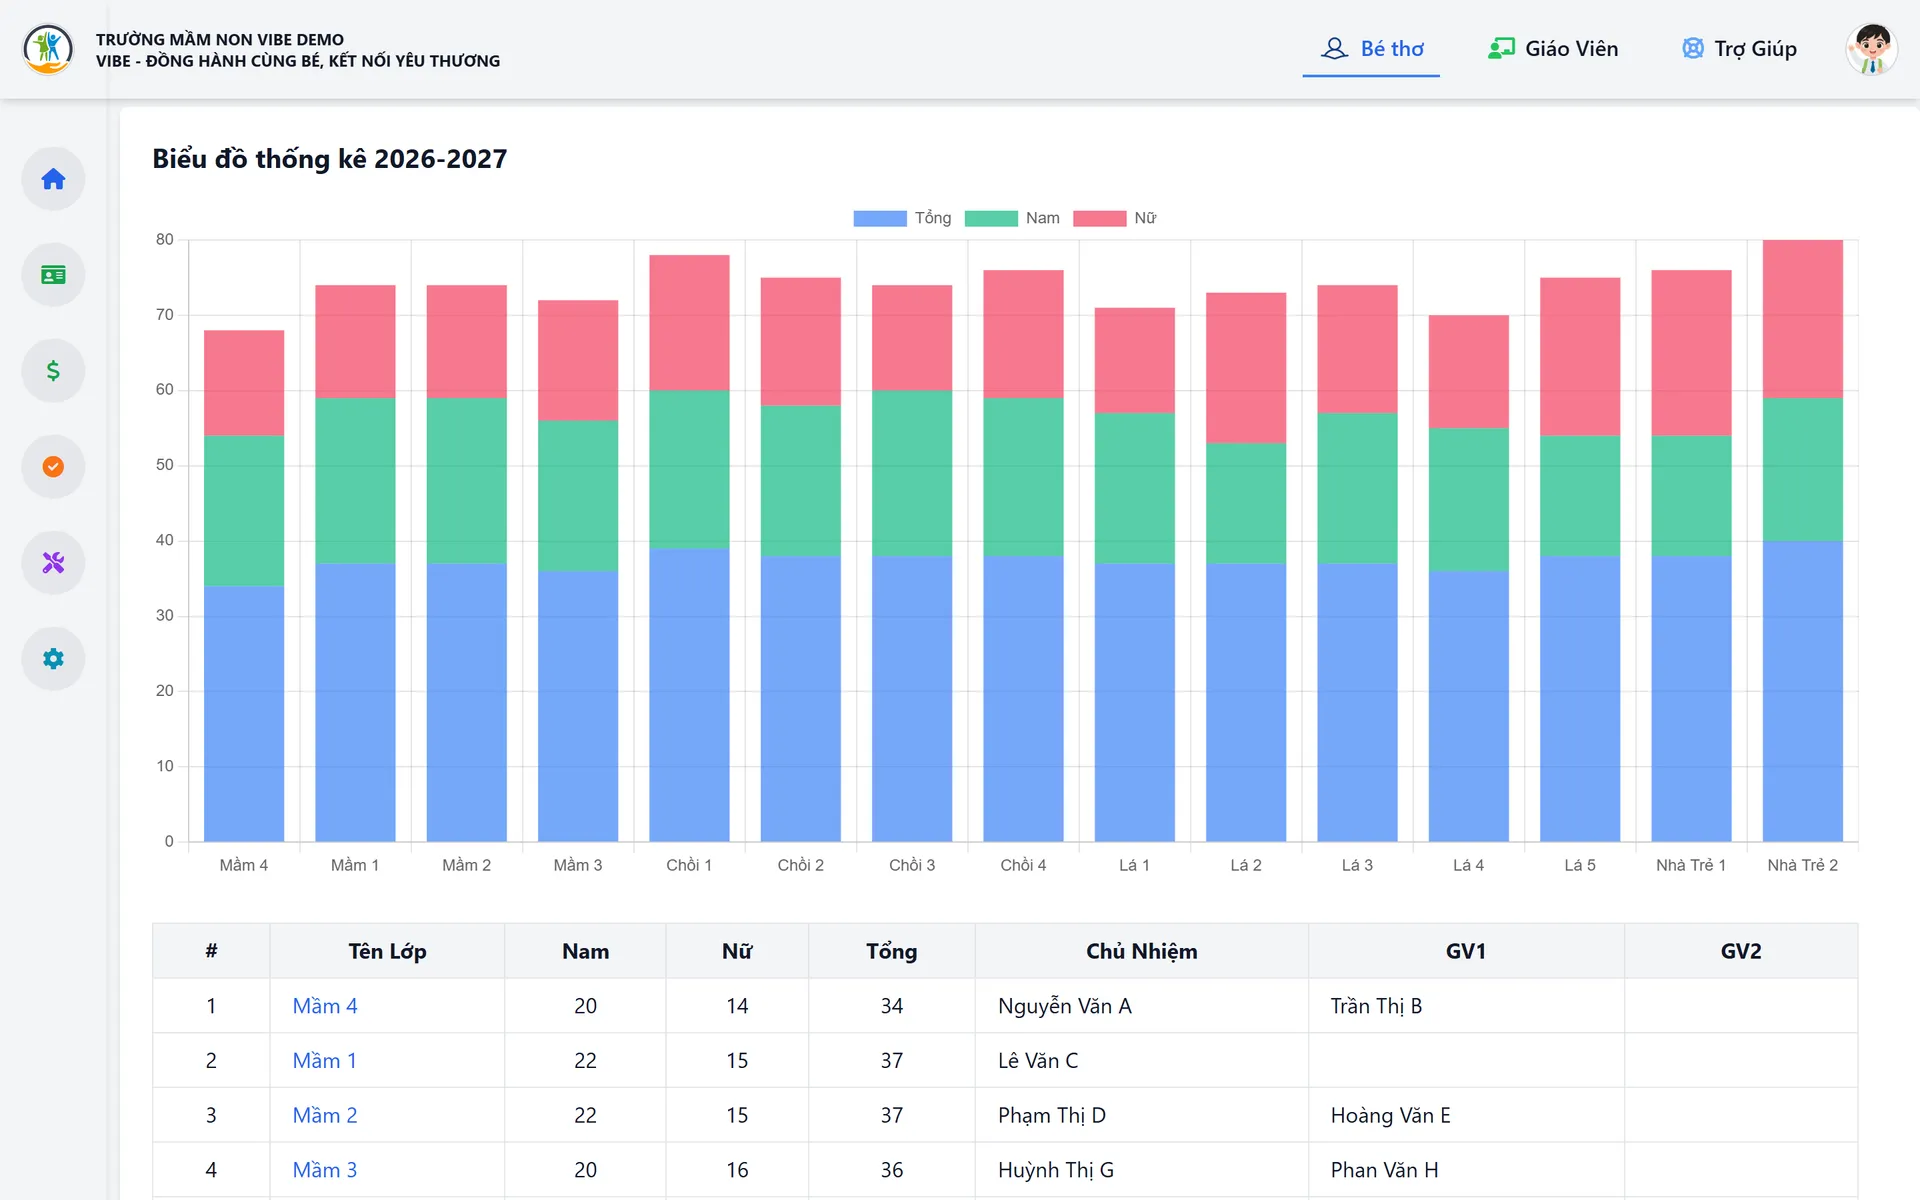Switch to the Giáo Viên tab

(x=1553, y=49)
